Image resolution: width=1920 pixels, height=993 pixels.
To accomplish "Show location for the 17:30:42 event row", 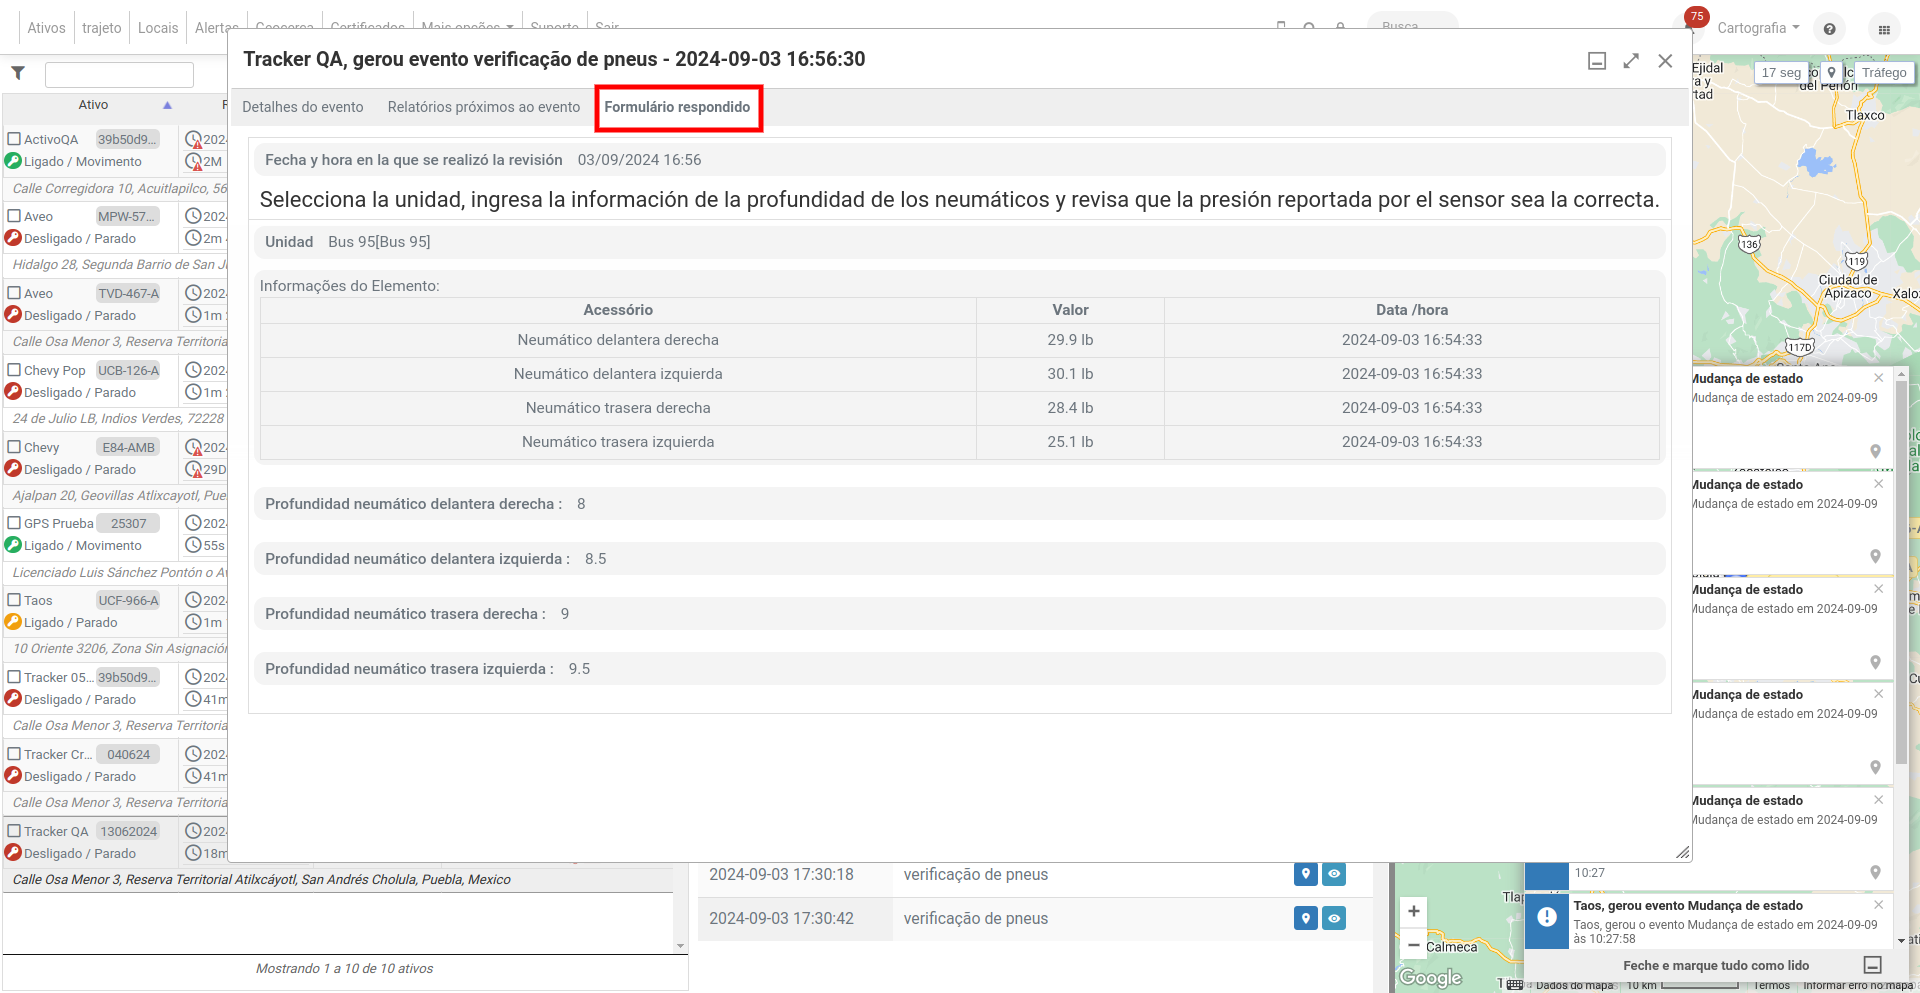I will click(x=1305, y=918).
